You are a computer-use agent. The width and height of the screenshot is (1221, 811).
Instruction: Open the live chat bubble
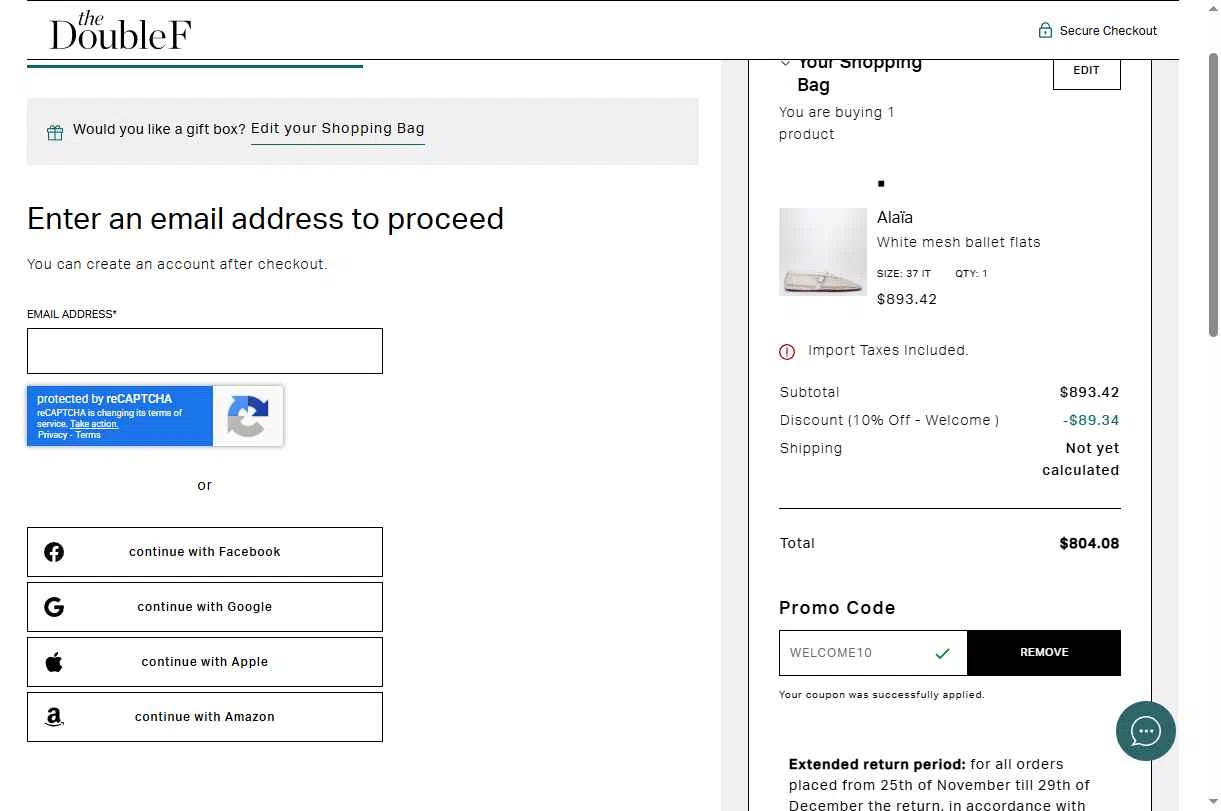coord(1146,731)
